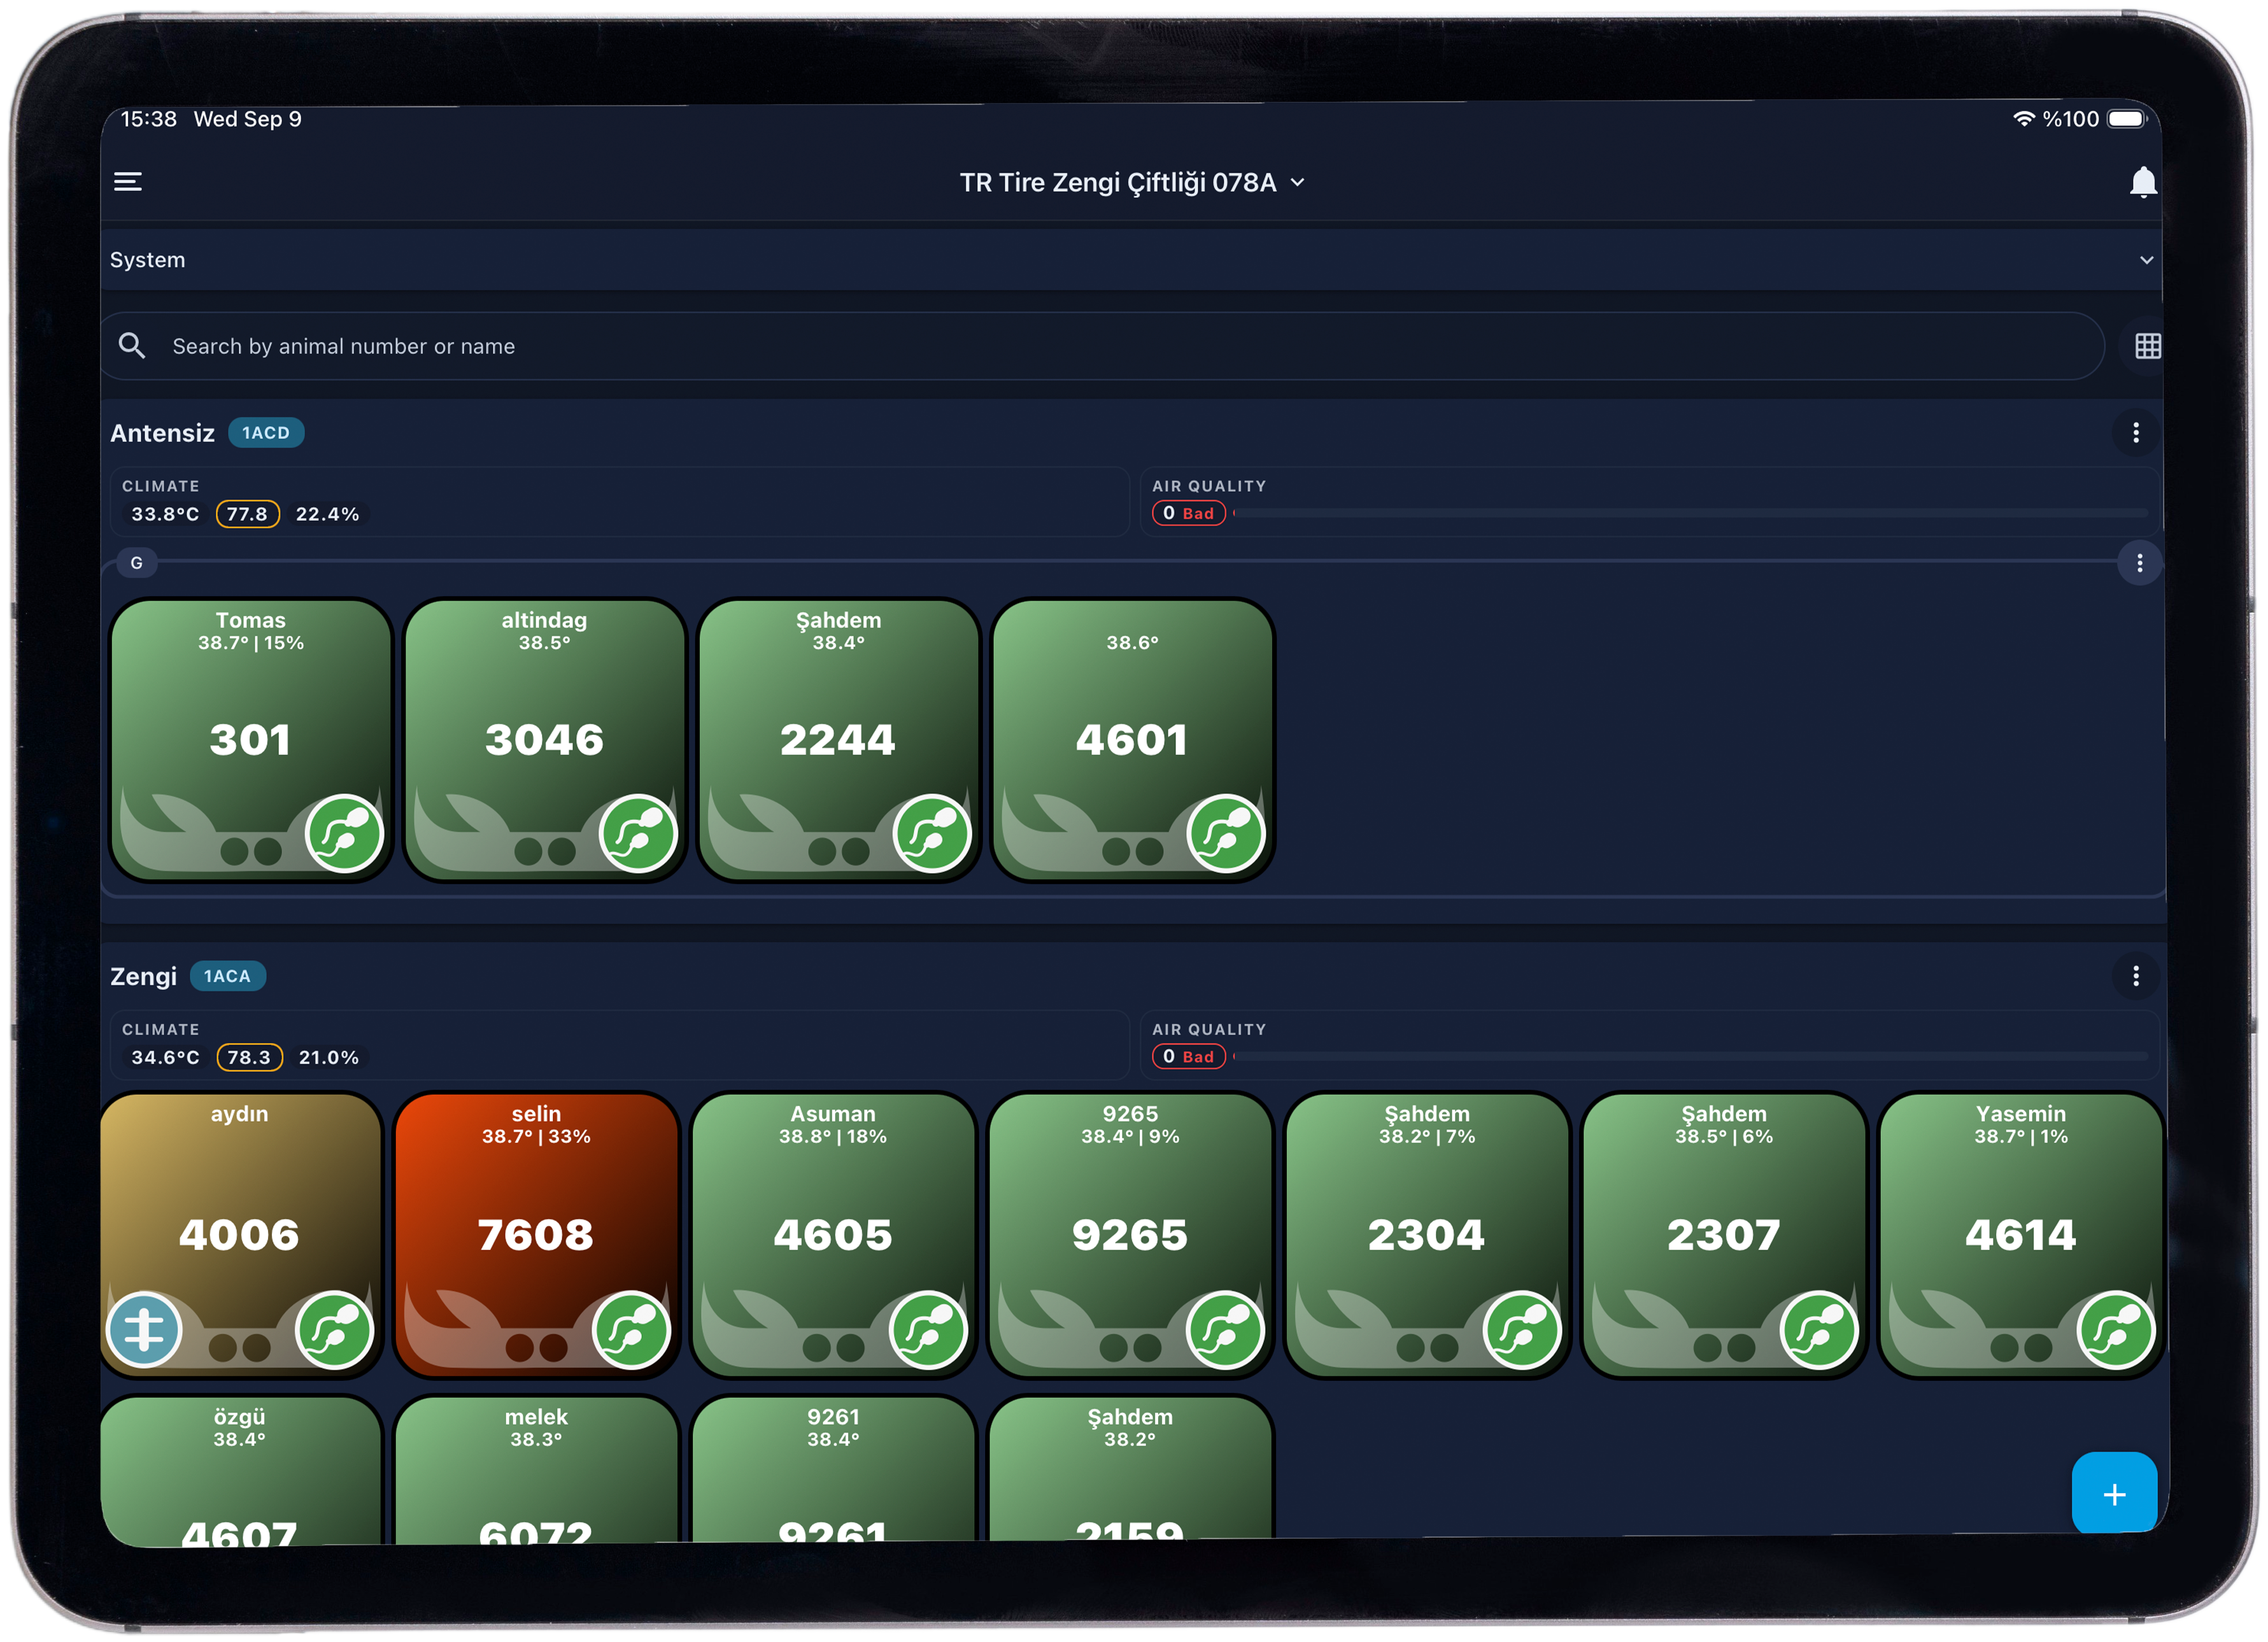Open farm selector TR Tire Zengi Çiftliği 078A

click(x=1132, y=183)
